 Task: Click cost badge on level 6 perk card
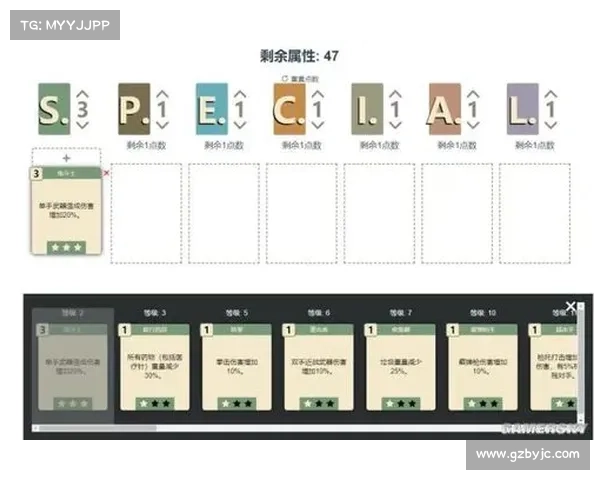point(289,330)
